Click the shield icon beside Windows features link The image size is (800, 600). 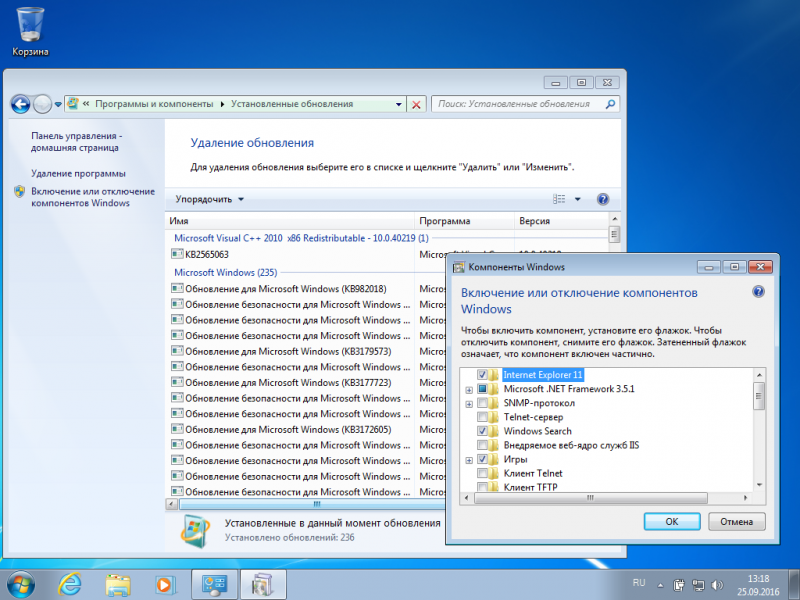19,192
